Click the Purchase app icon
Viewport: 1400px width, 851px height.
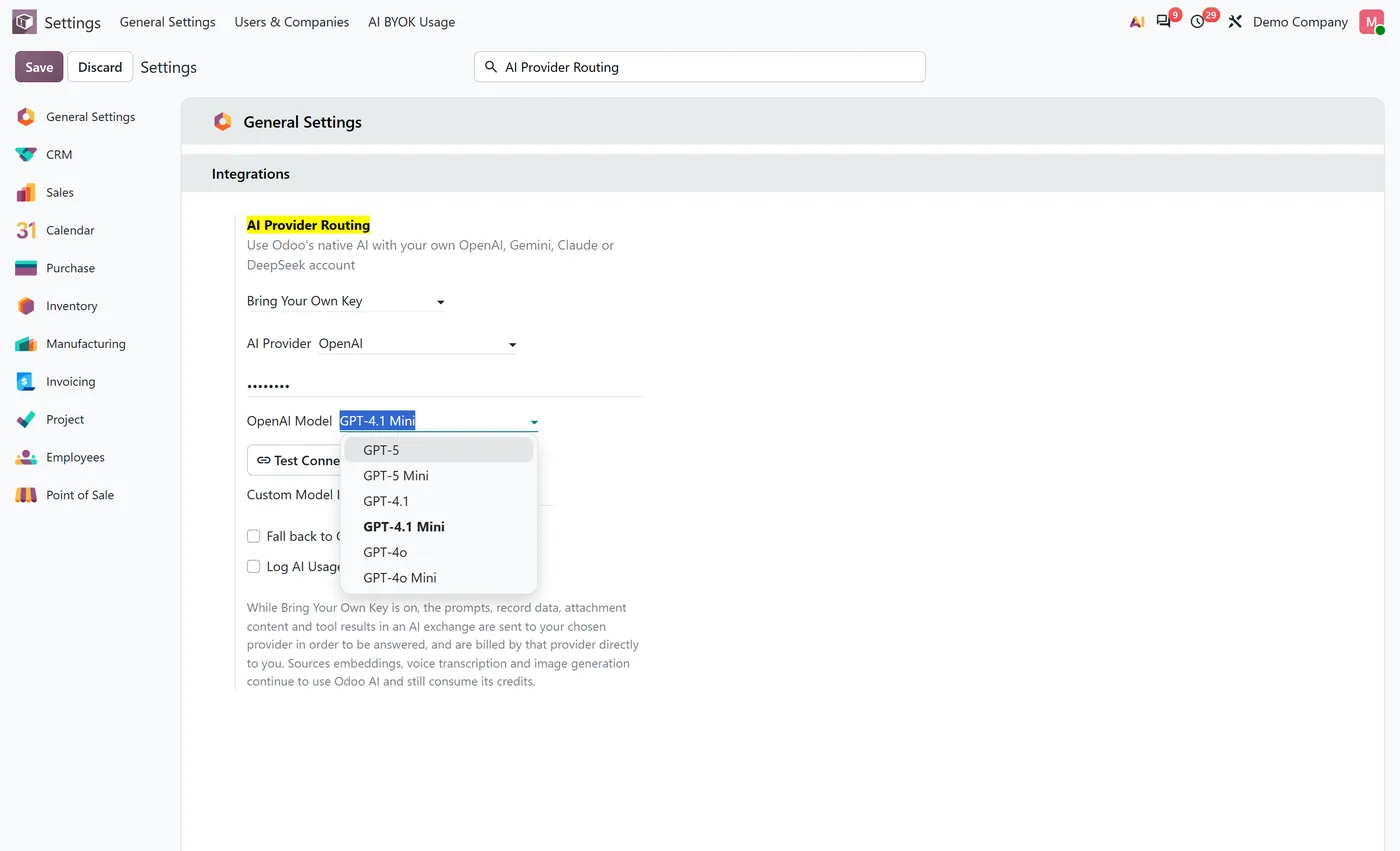pos(26,268)
